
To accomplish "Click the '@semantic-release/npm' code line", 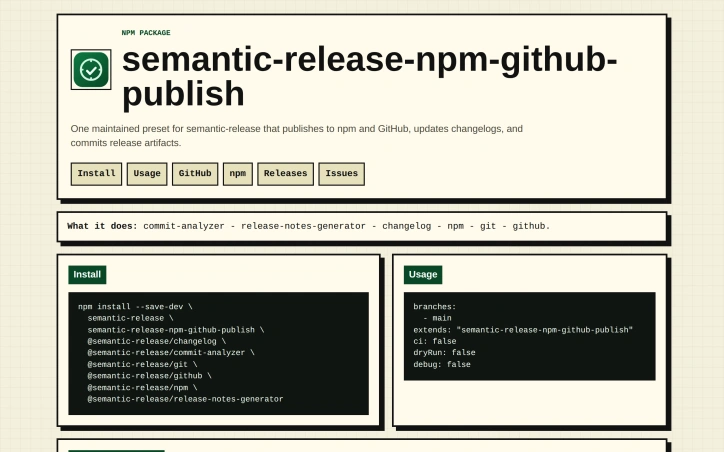I will [x=142, y=387].
